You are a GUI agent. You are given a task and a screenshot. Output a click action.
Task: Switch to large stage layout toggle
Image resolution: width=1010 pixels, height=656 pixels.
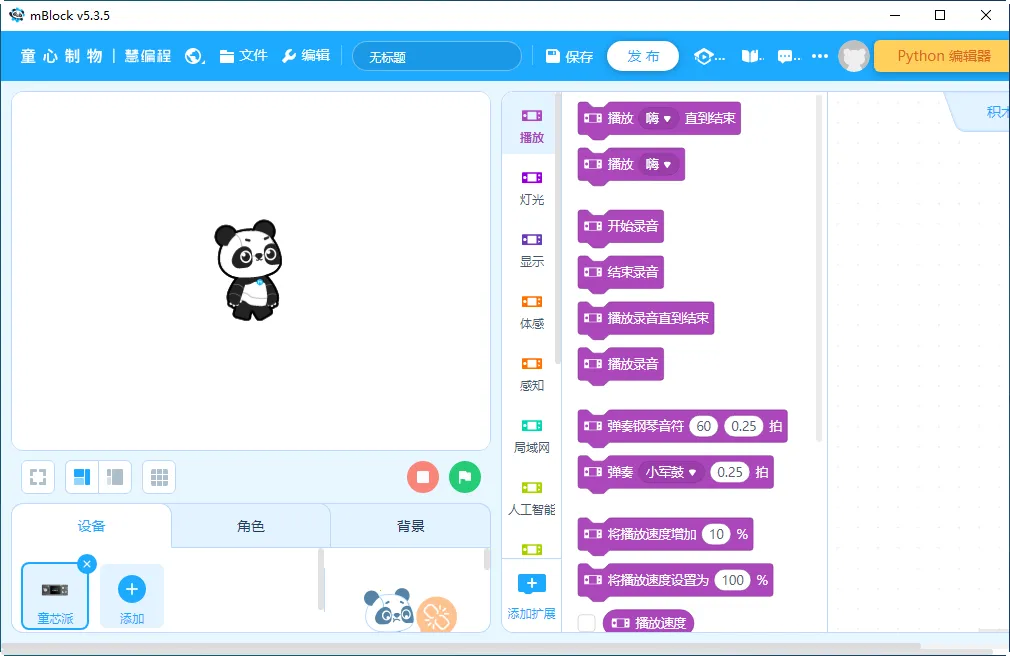pos(82,477)
